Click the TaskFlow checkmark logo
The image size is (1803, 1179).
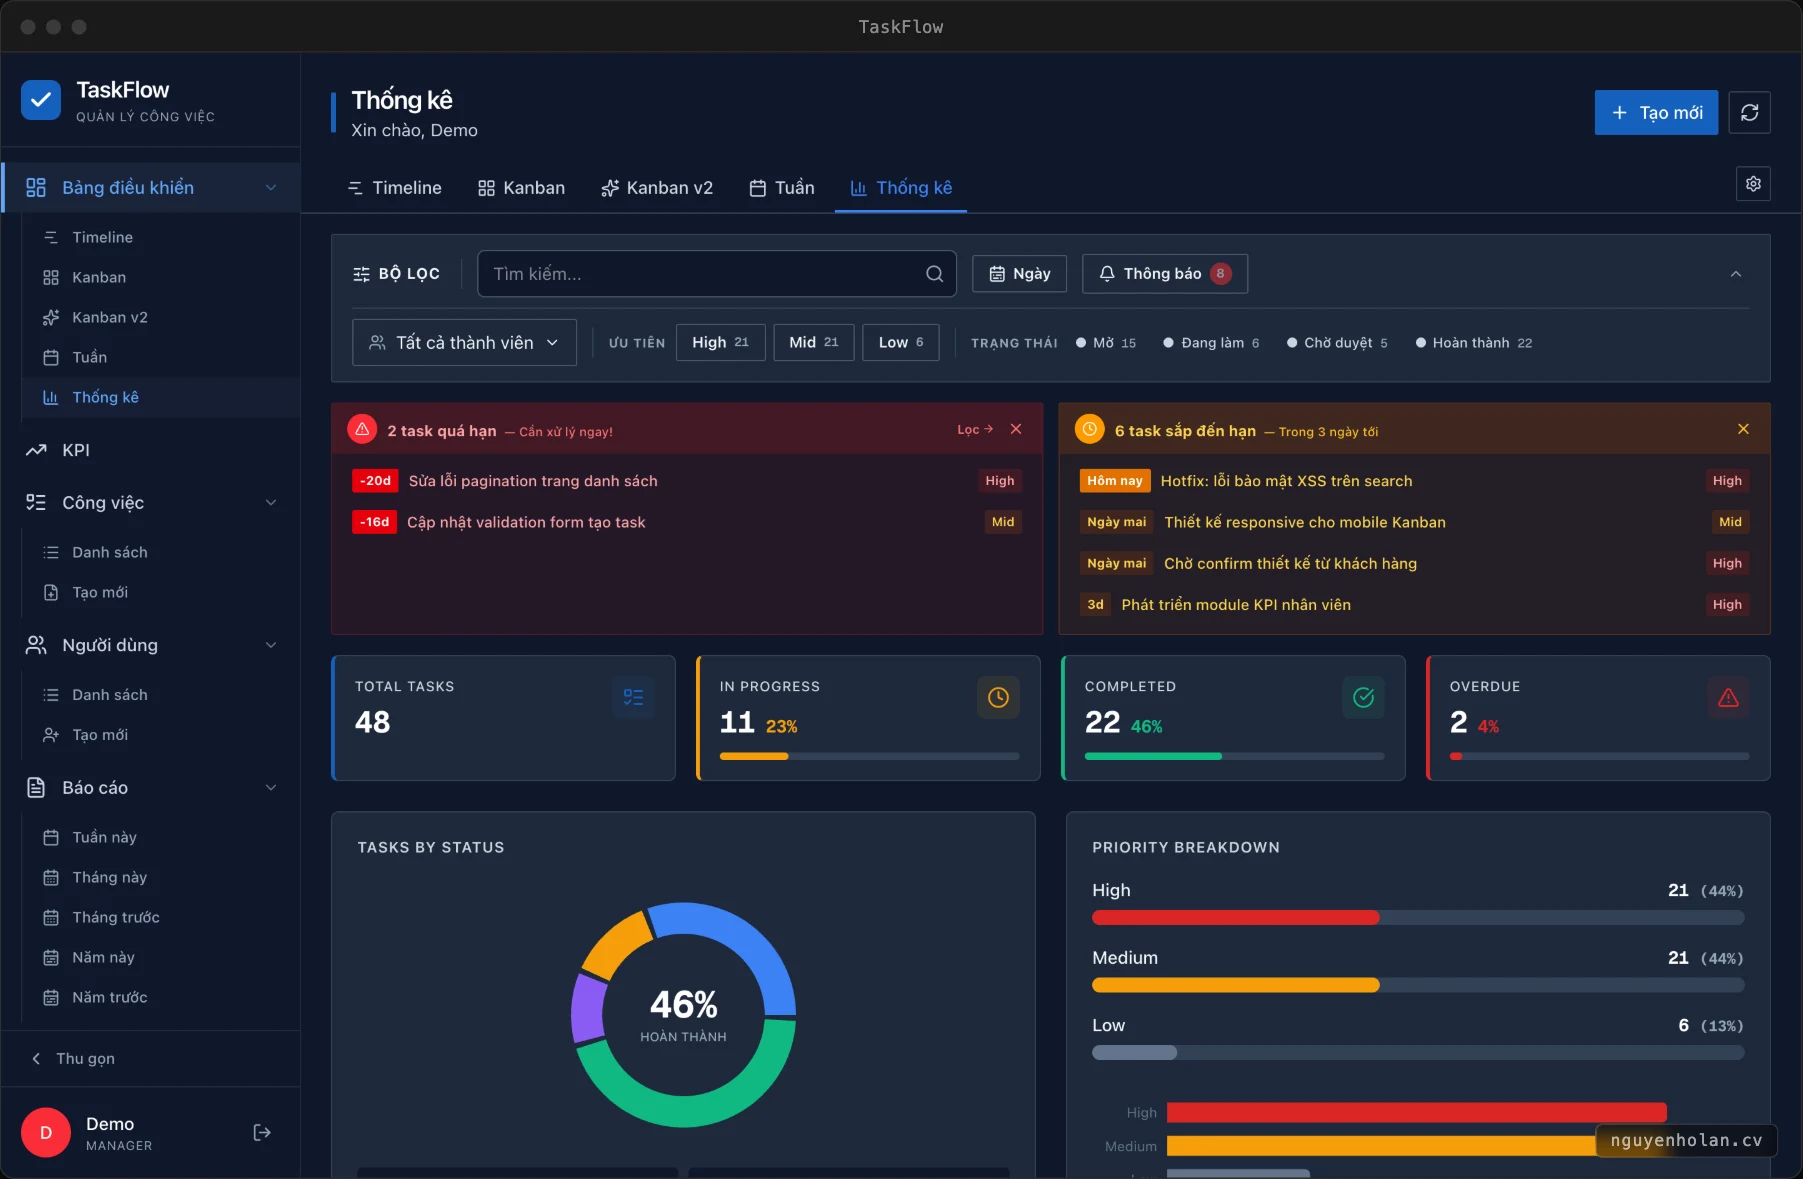(x=41, y=100)
